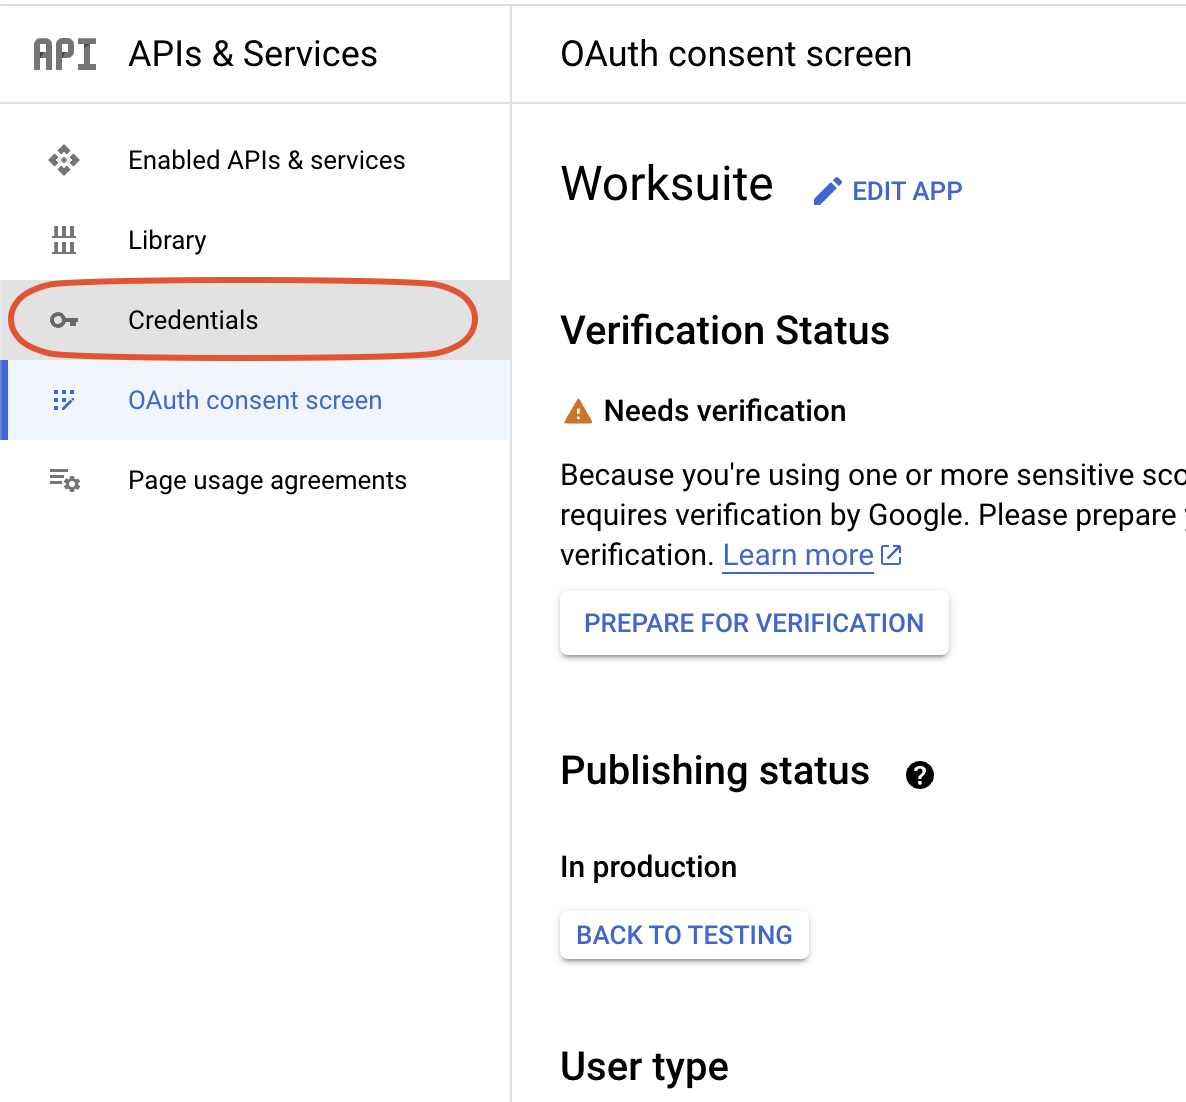Click the Library shelves icon
Screen dimensions: 1186x1102
click(x=64, y=241)
